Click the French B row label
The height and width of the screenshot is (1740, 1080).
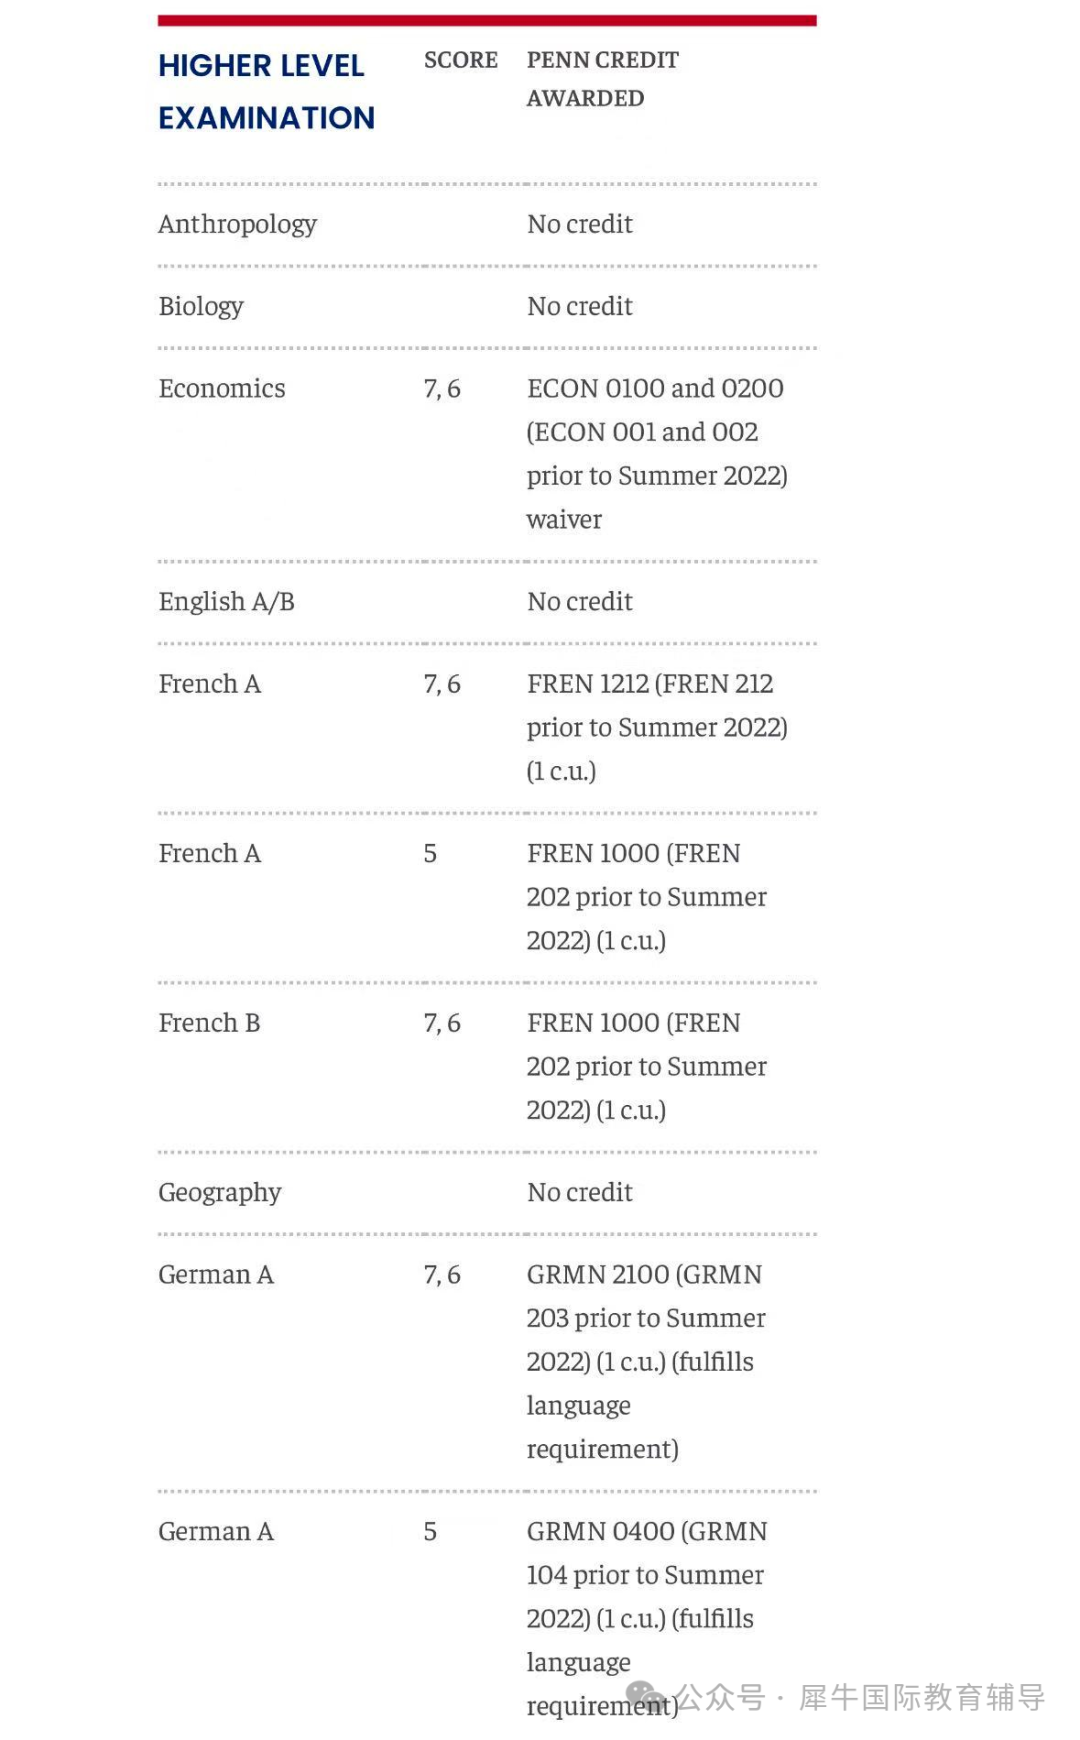pyautogui.click(x=209, y=1023)
